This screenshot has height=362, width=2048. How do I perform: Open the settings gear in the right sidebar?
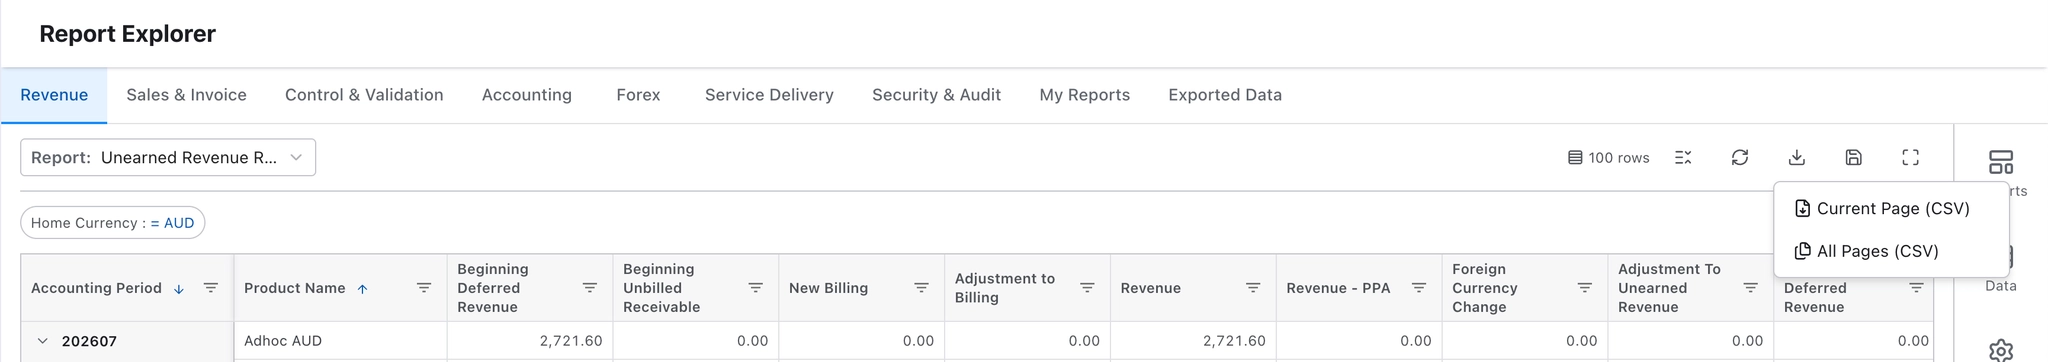pyautogui.click(x=2001, y=351)
